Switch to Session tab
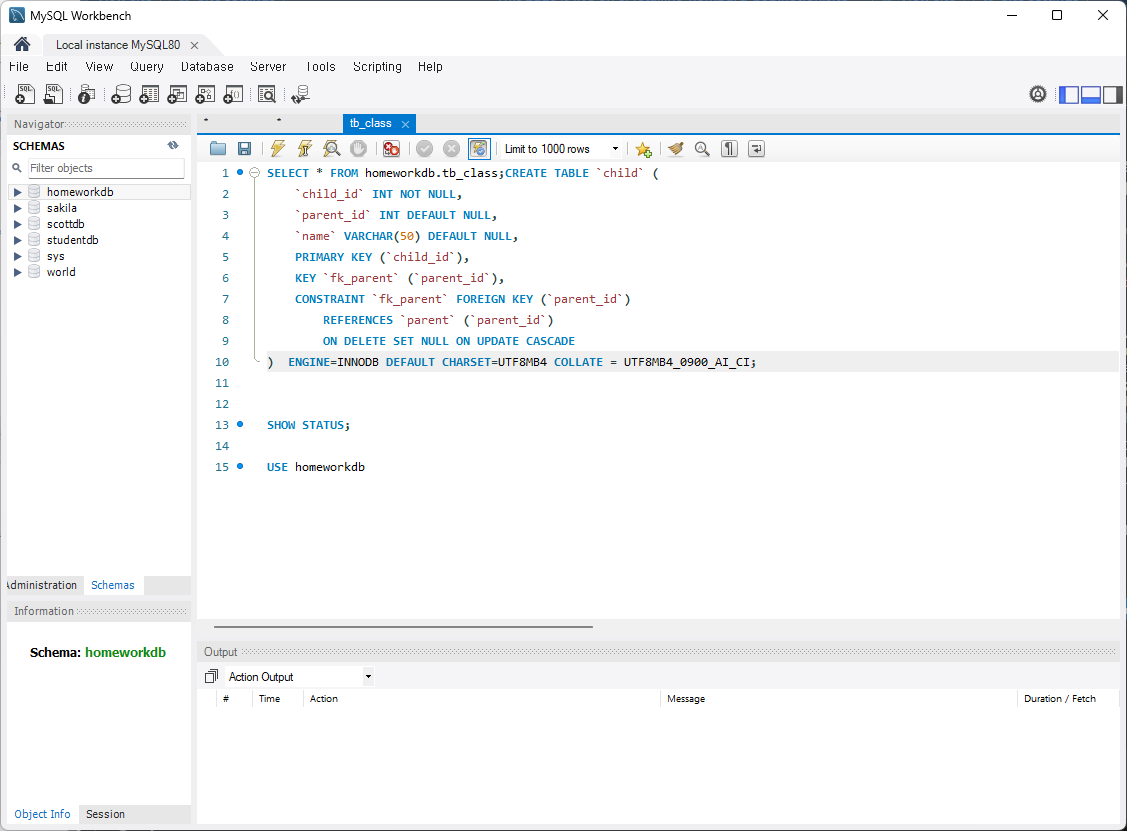Image resolution: width=1127 pixels, height=831 pixels. [106, 814]
